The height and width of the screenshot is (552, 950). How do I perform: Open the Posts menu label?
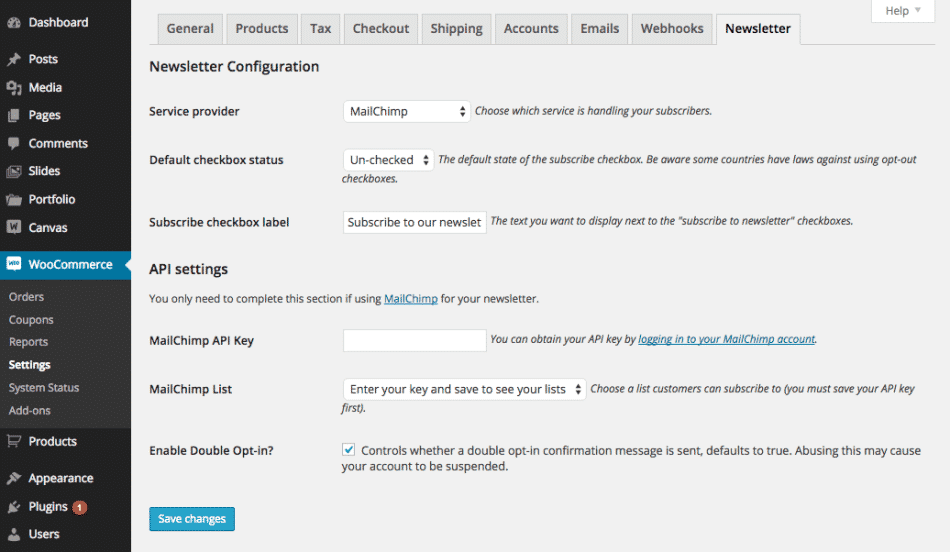click(x=43, y=59)
